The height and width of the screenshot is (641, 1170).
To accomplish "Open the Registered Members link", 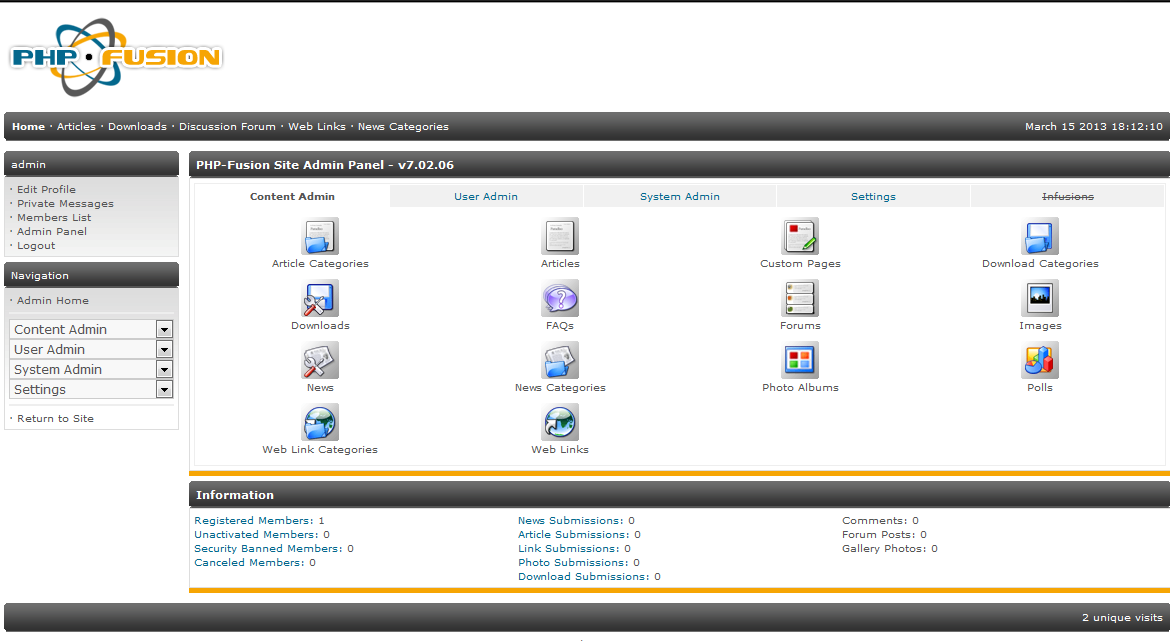I will (x=254, y=521).
